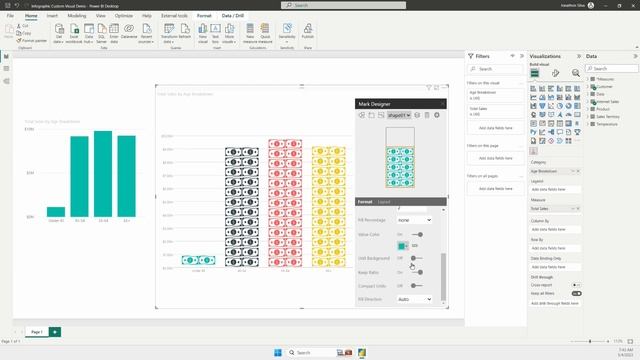Image resolution: width=640 pixels, height=360 pixels.
Task: Open Age Breakdown field options chevron in Category
Action: [573, 171]
